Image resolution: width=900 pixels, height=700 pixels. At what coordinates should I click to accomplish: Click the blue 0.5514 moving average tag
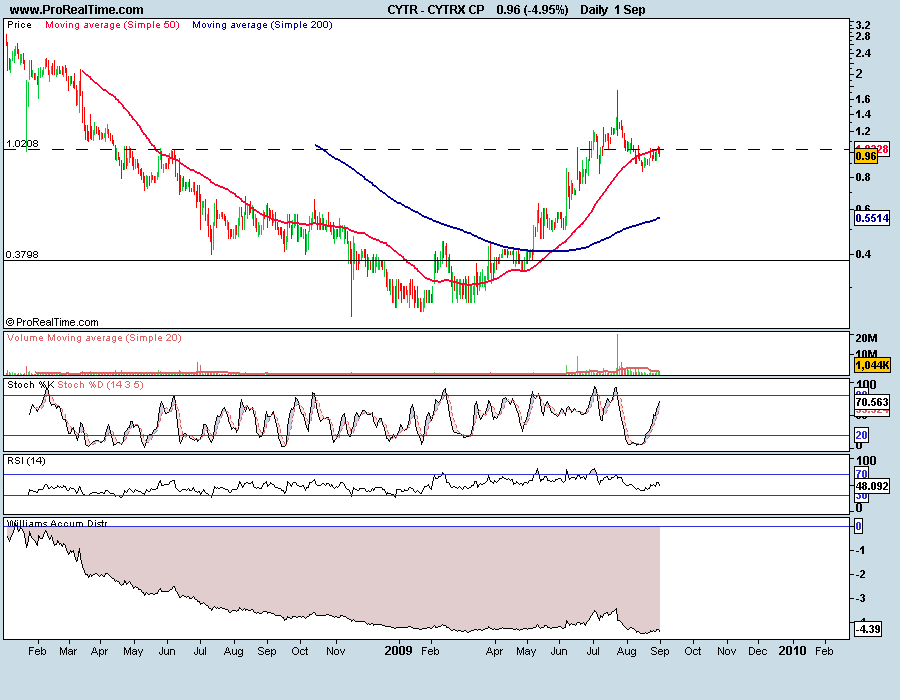point(870,218)
